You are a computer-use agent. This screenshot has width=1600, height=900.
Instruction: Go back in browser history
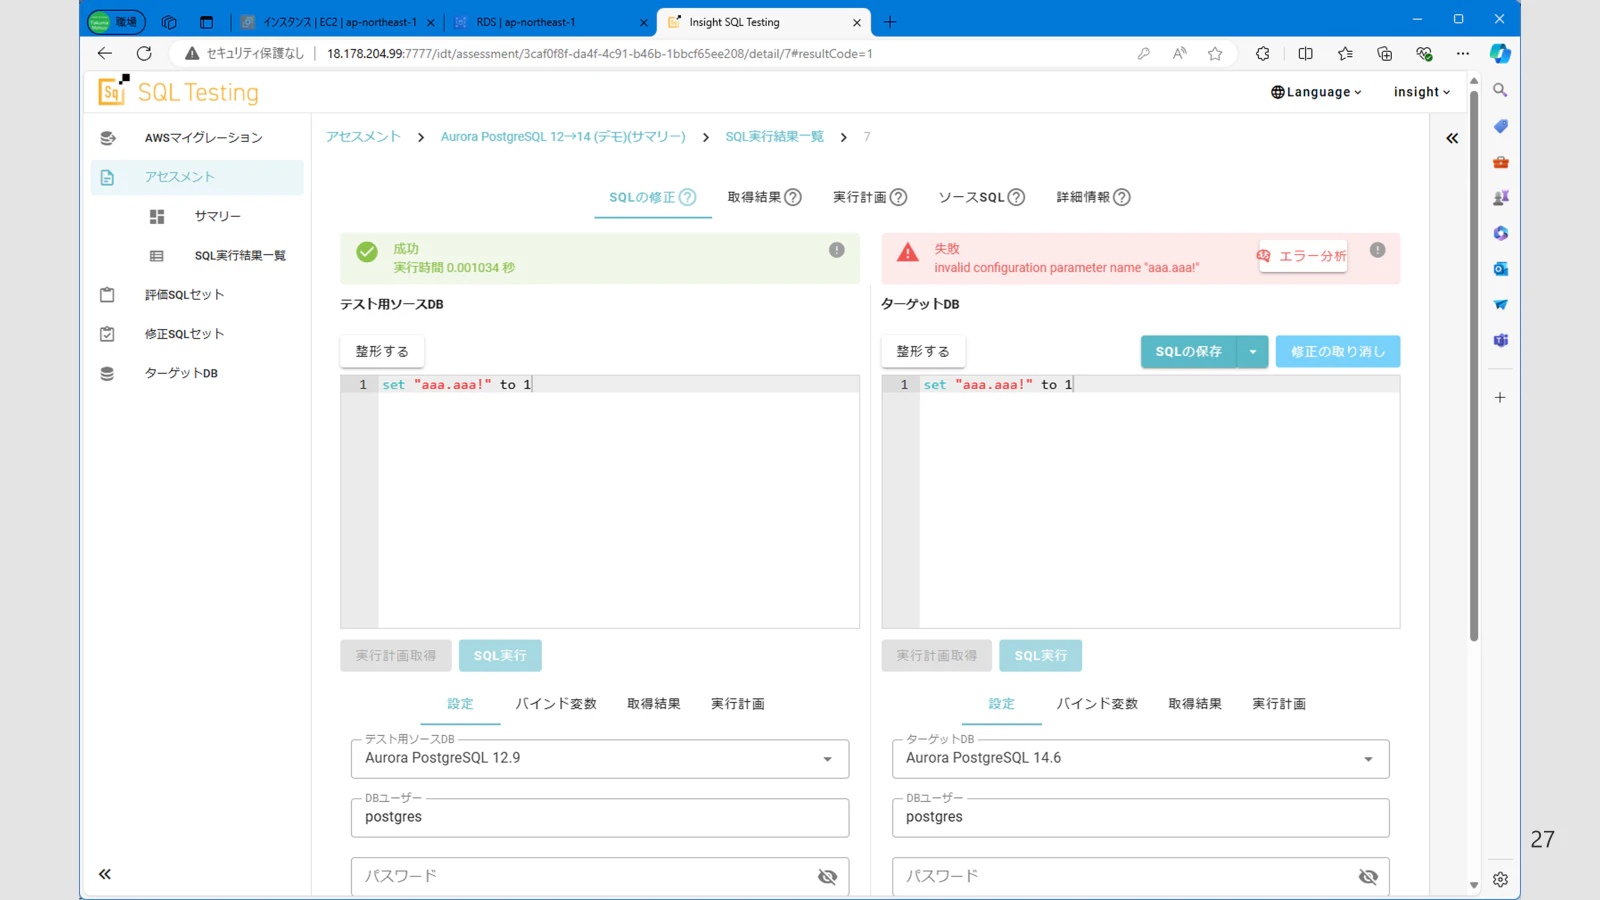coord(105,53)
